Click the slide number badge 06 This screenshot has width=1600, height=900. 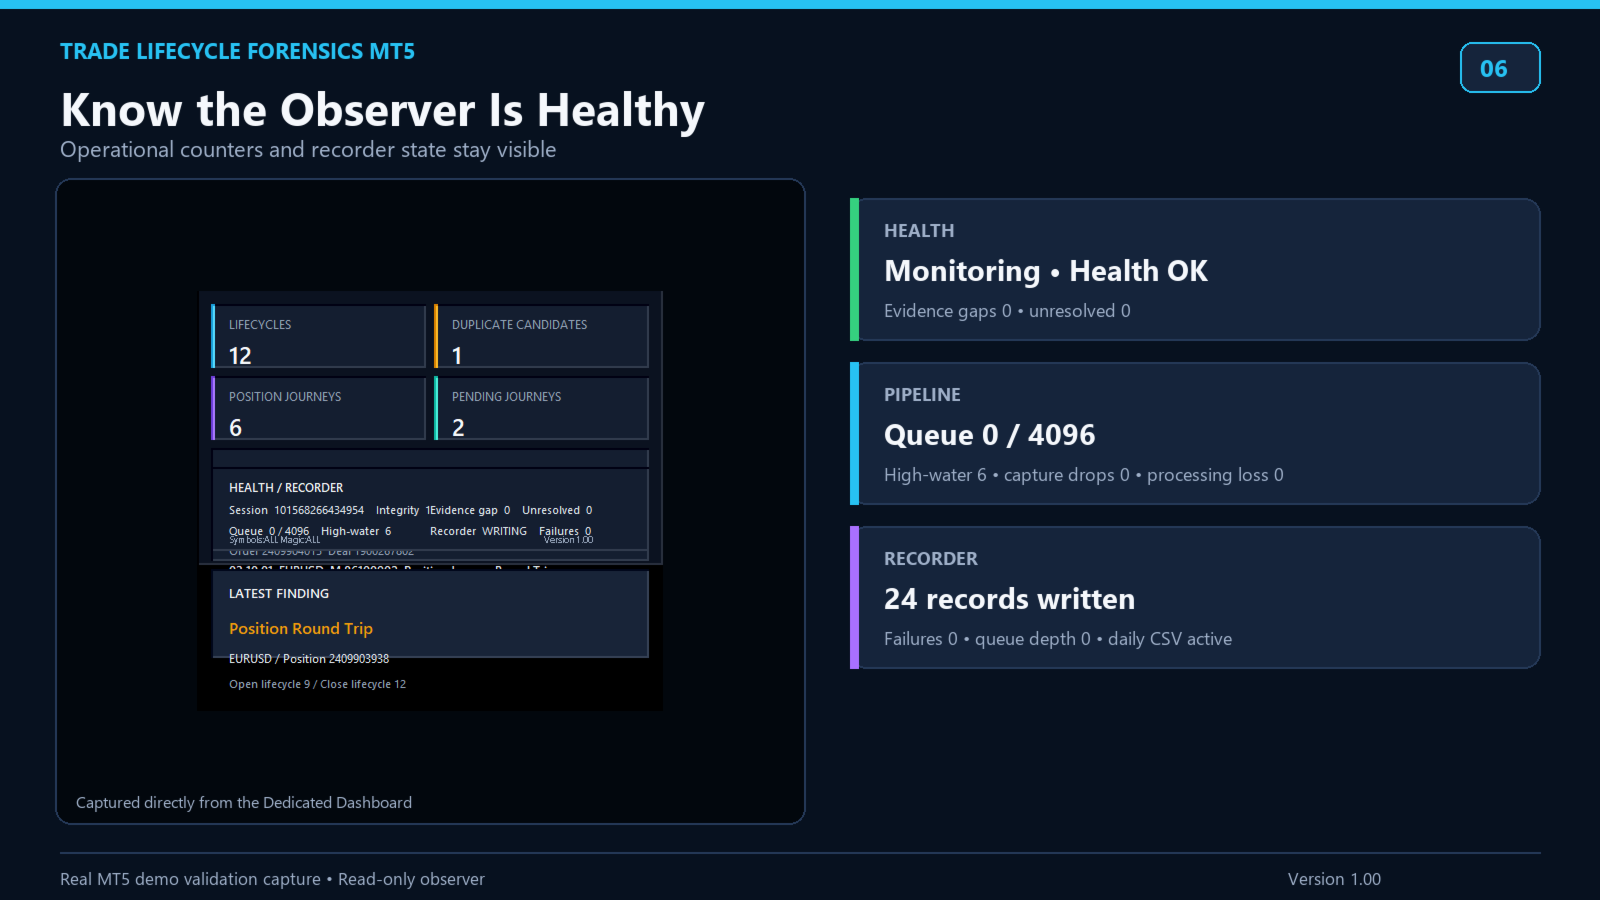pos(1500,68)
